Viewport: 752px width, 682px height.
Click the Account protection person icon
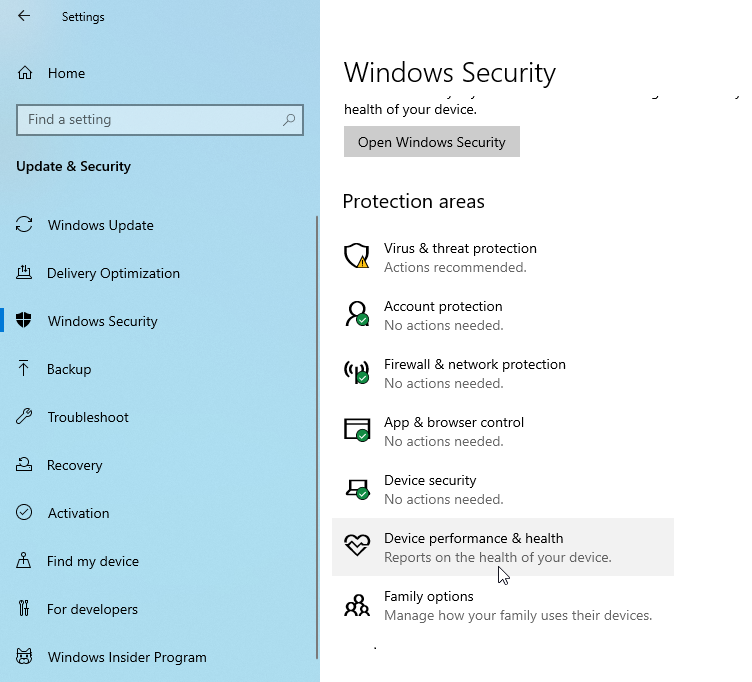pos(357,314)
